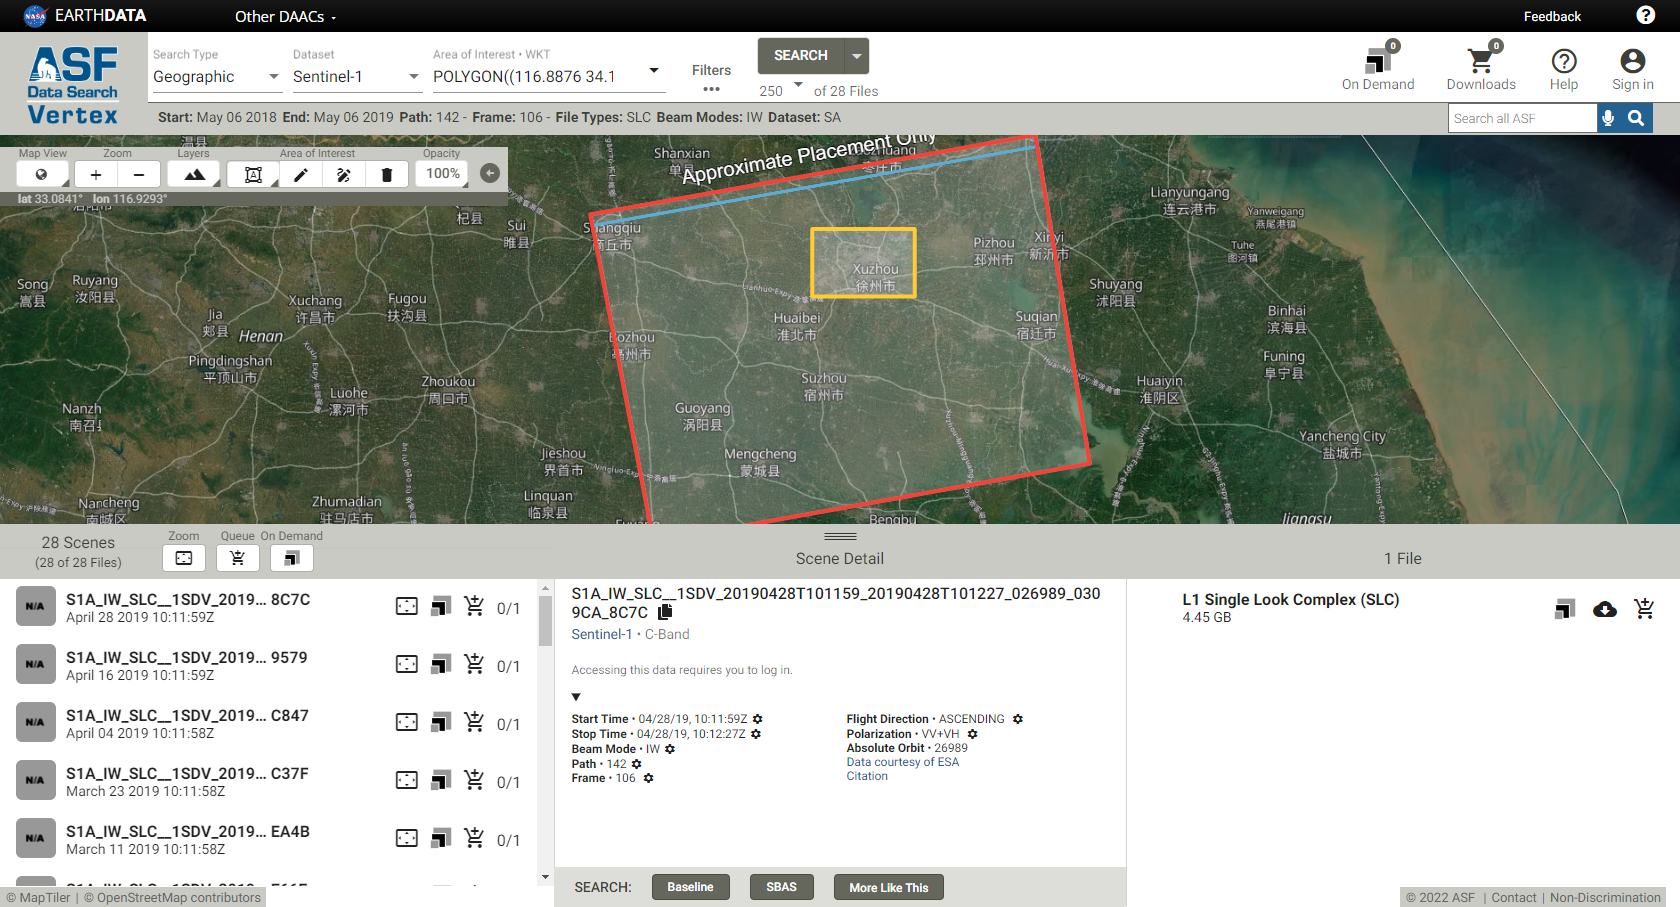Click the help question mark in top bar
The width and height of the screenshot is (1680, 907).
click(1646, 15)
